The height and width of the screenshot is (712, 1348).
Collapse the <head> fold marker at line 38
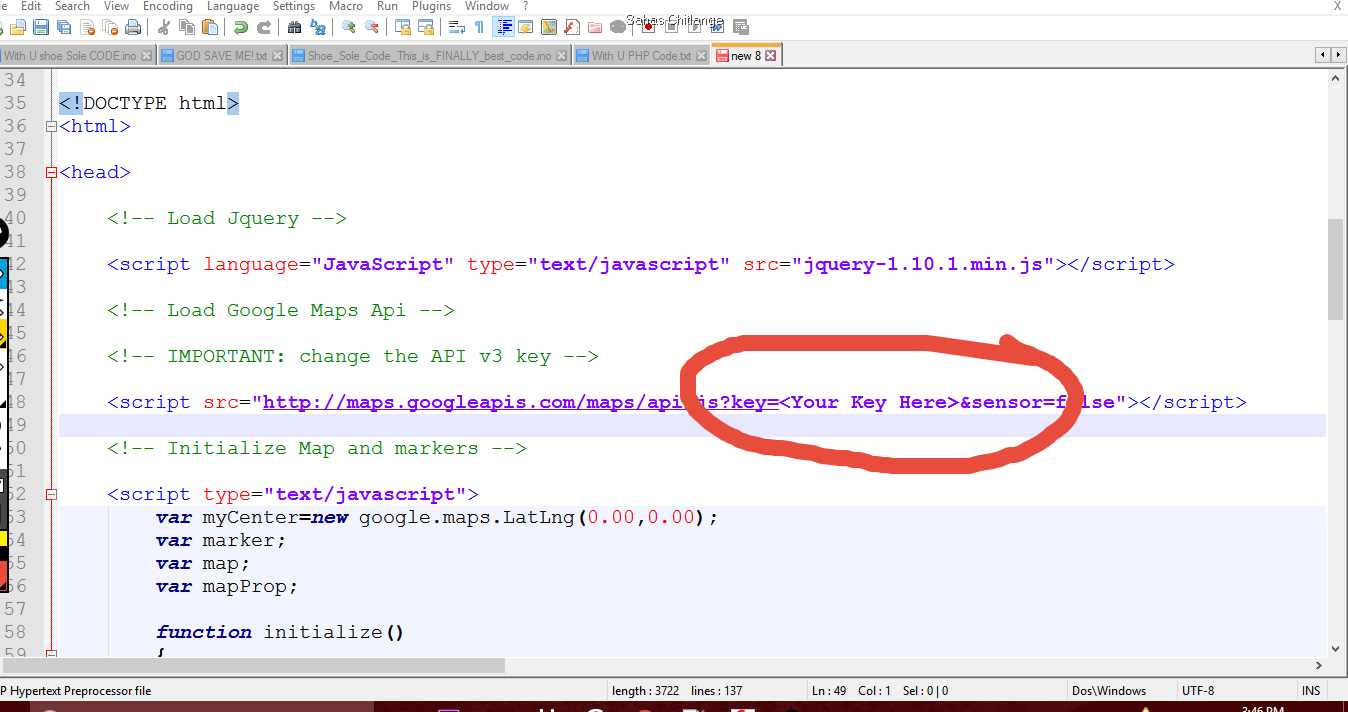[51, 173]
